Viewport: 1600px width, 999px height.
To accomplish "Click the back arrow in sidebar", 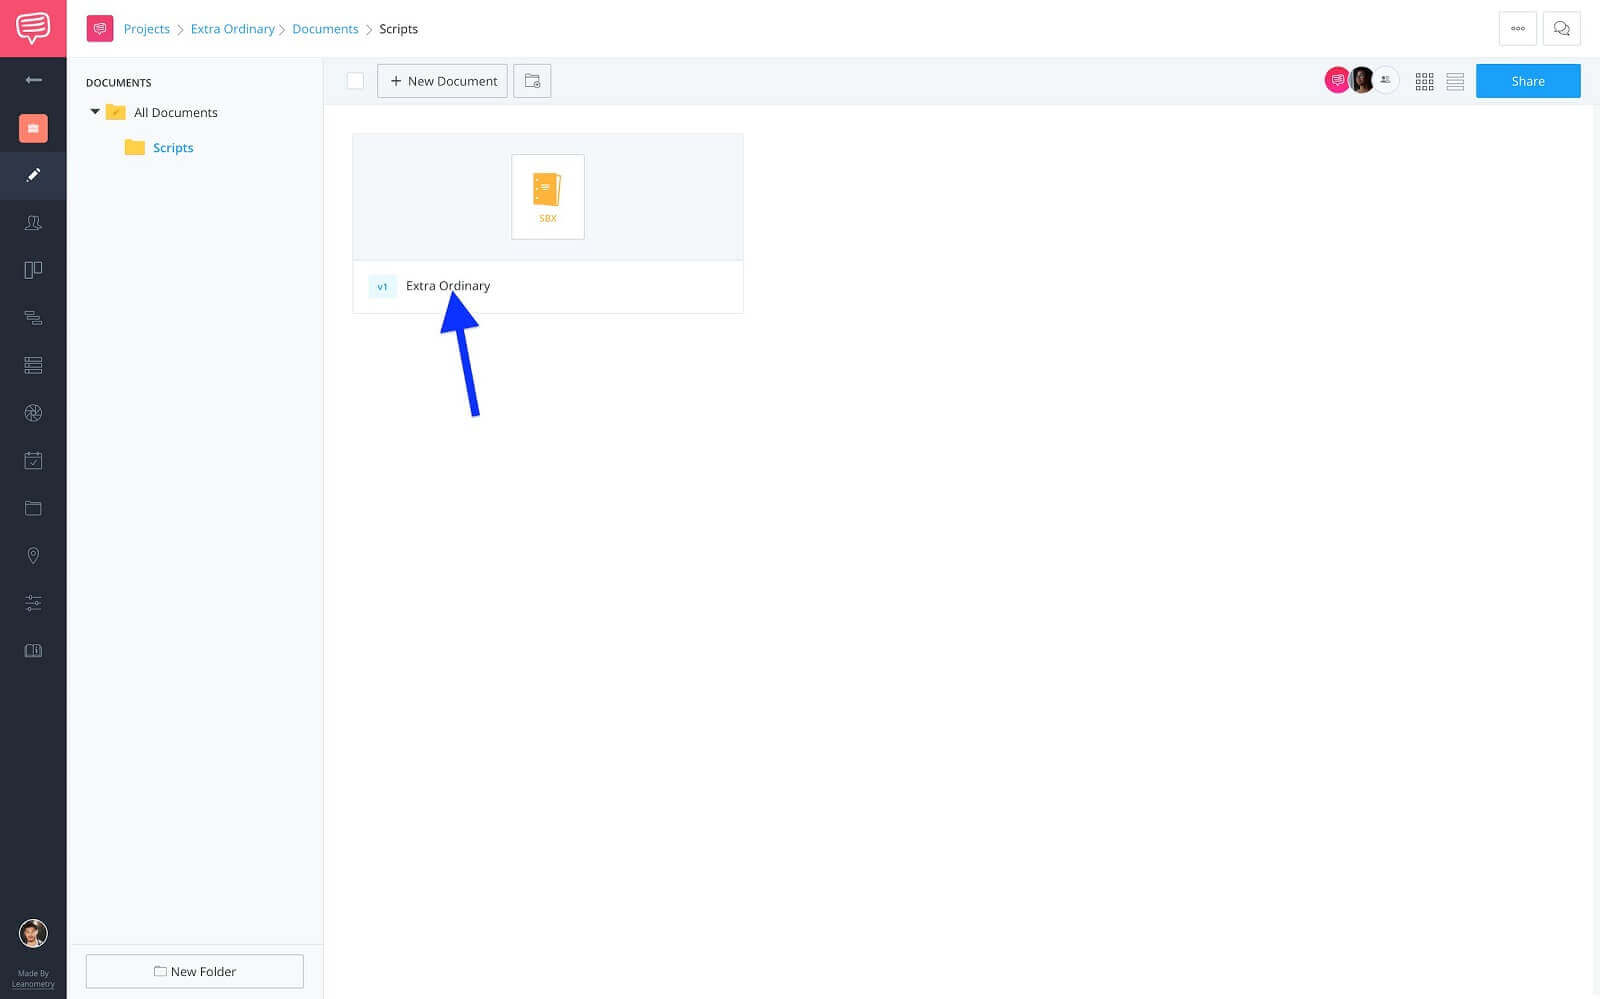I will [x=33, y=80].
